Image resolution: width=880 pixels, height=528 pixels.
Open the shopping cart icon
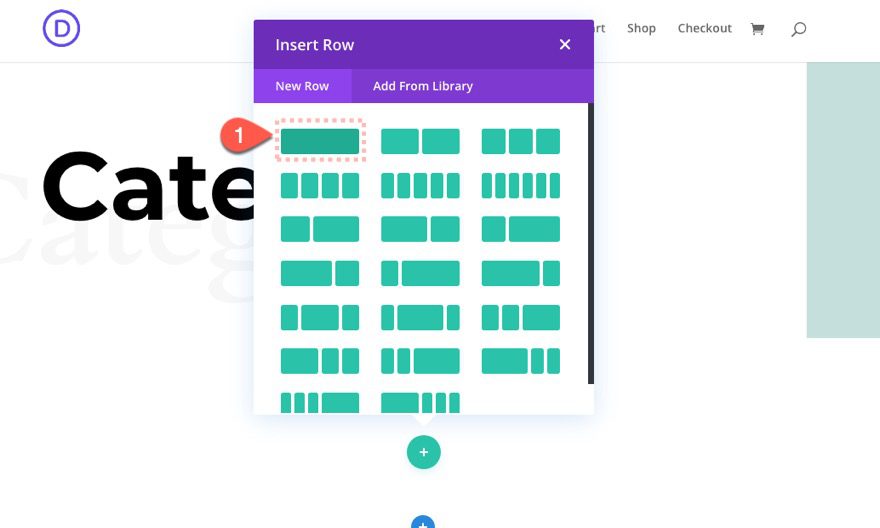[758, 29]
